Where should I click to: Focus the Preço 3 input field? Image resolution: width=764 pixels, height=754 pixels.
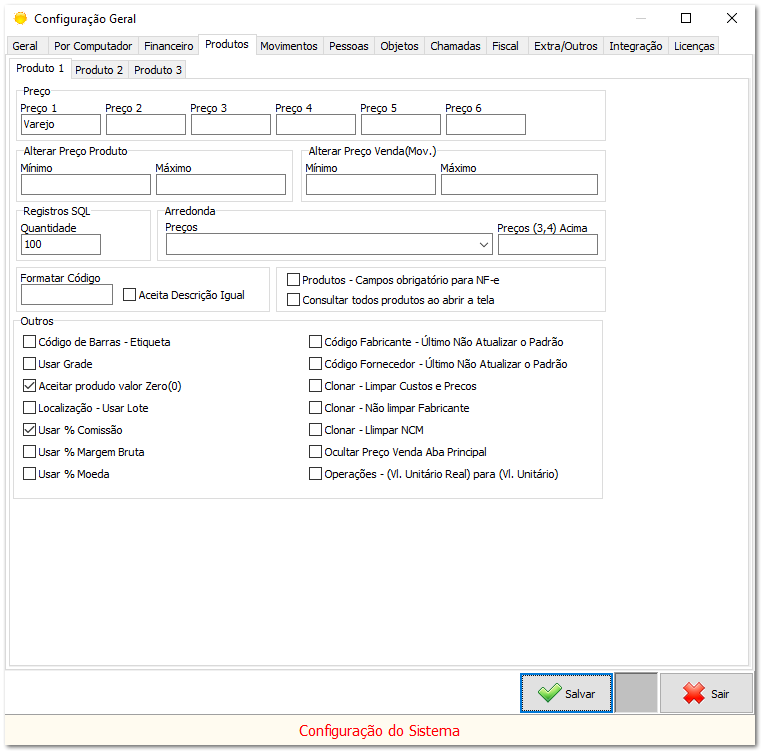click(230, 124)
